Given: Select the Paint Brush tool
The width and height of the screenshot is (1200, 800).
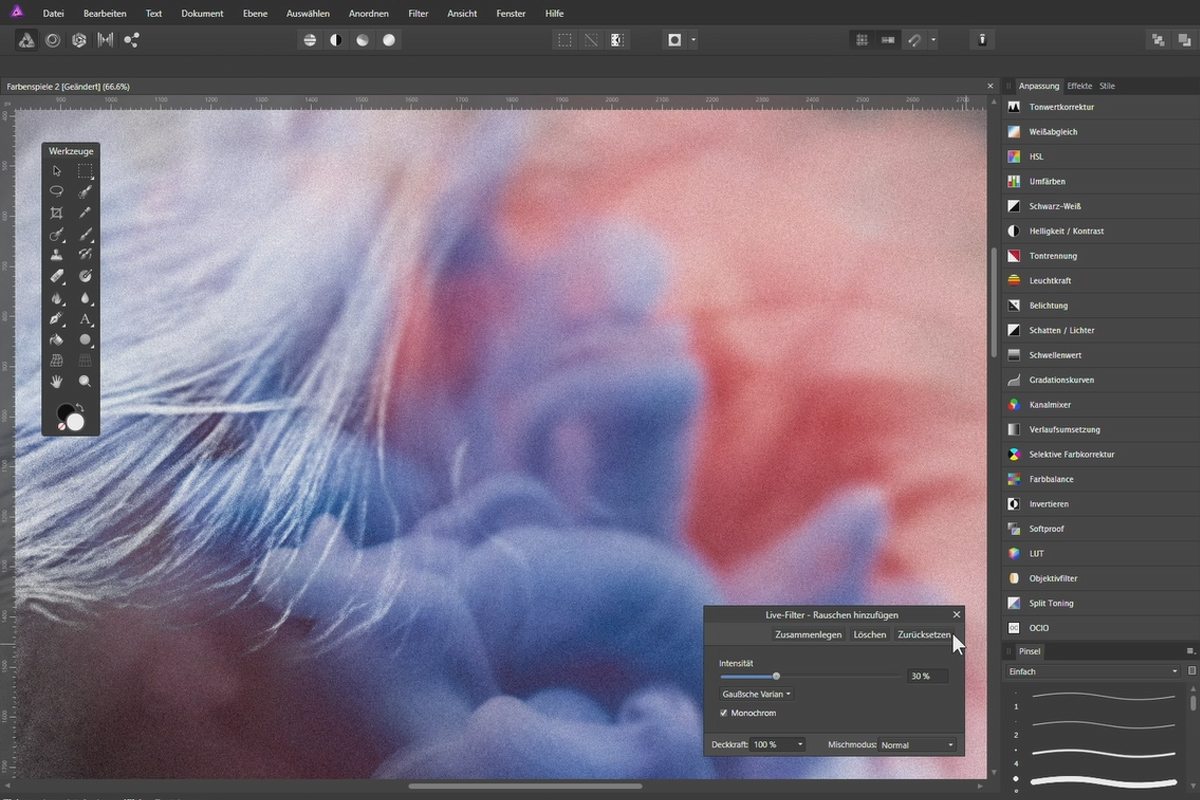Looking at the screenshot, I should click(x=86, y=234).
